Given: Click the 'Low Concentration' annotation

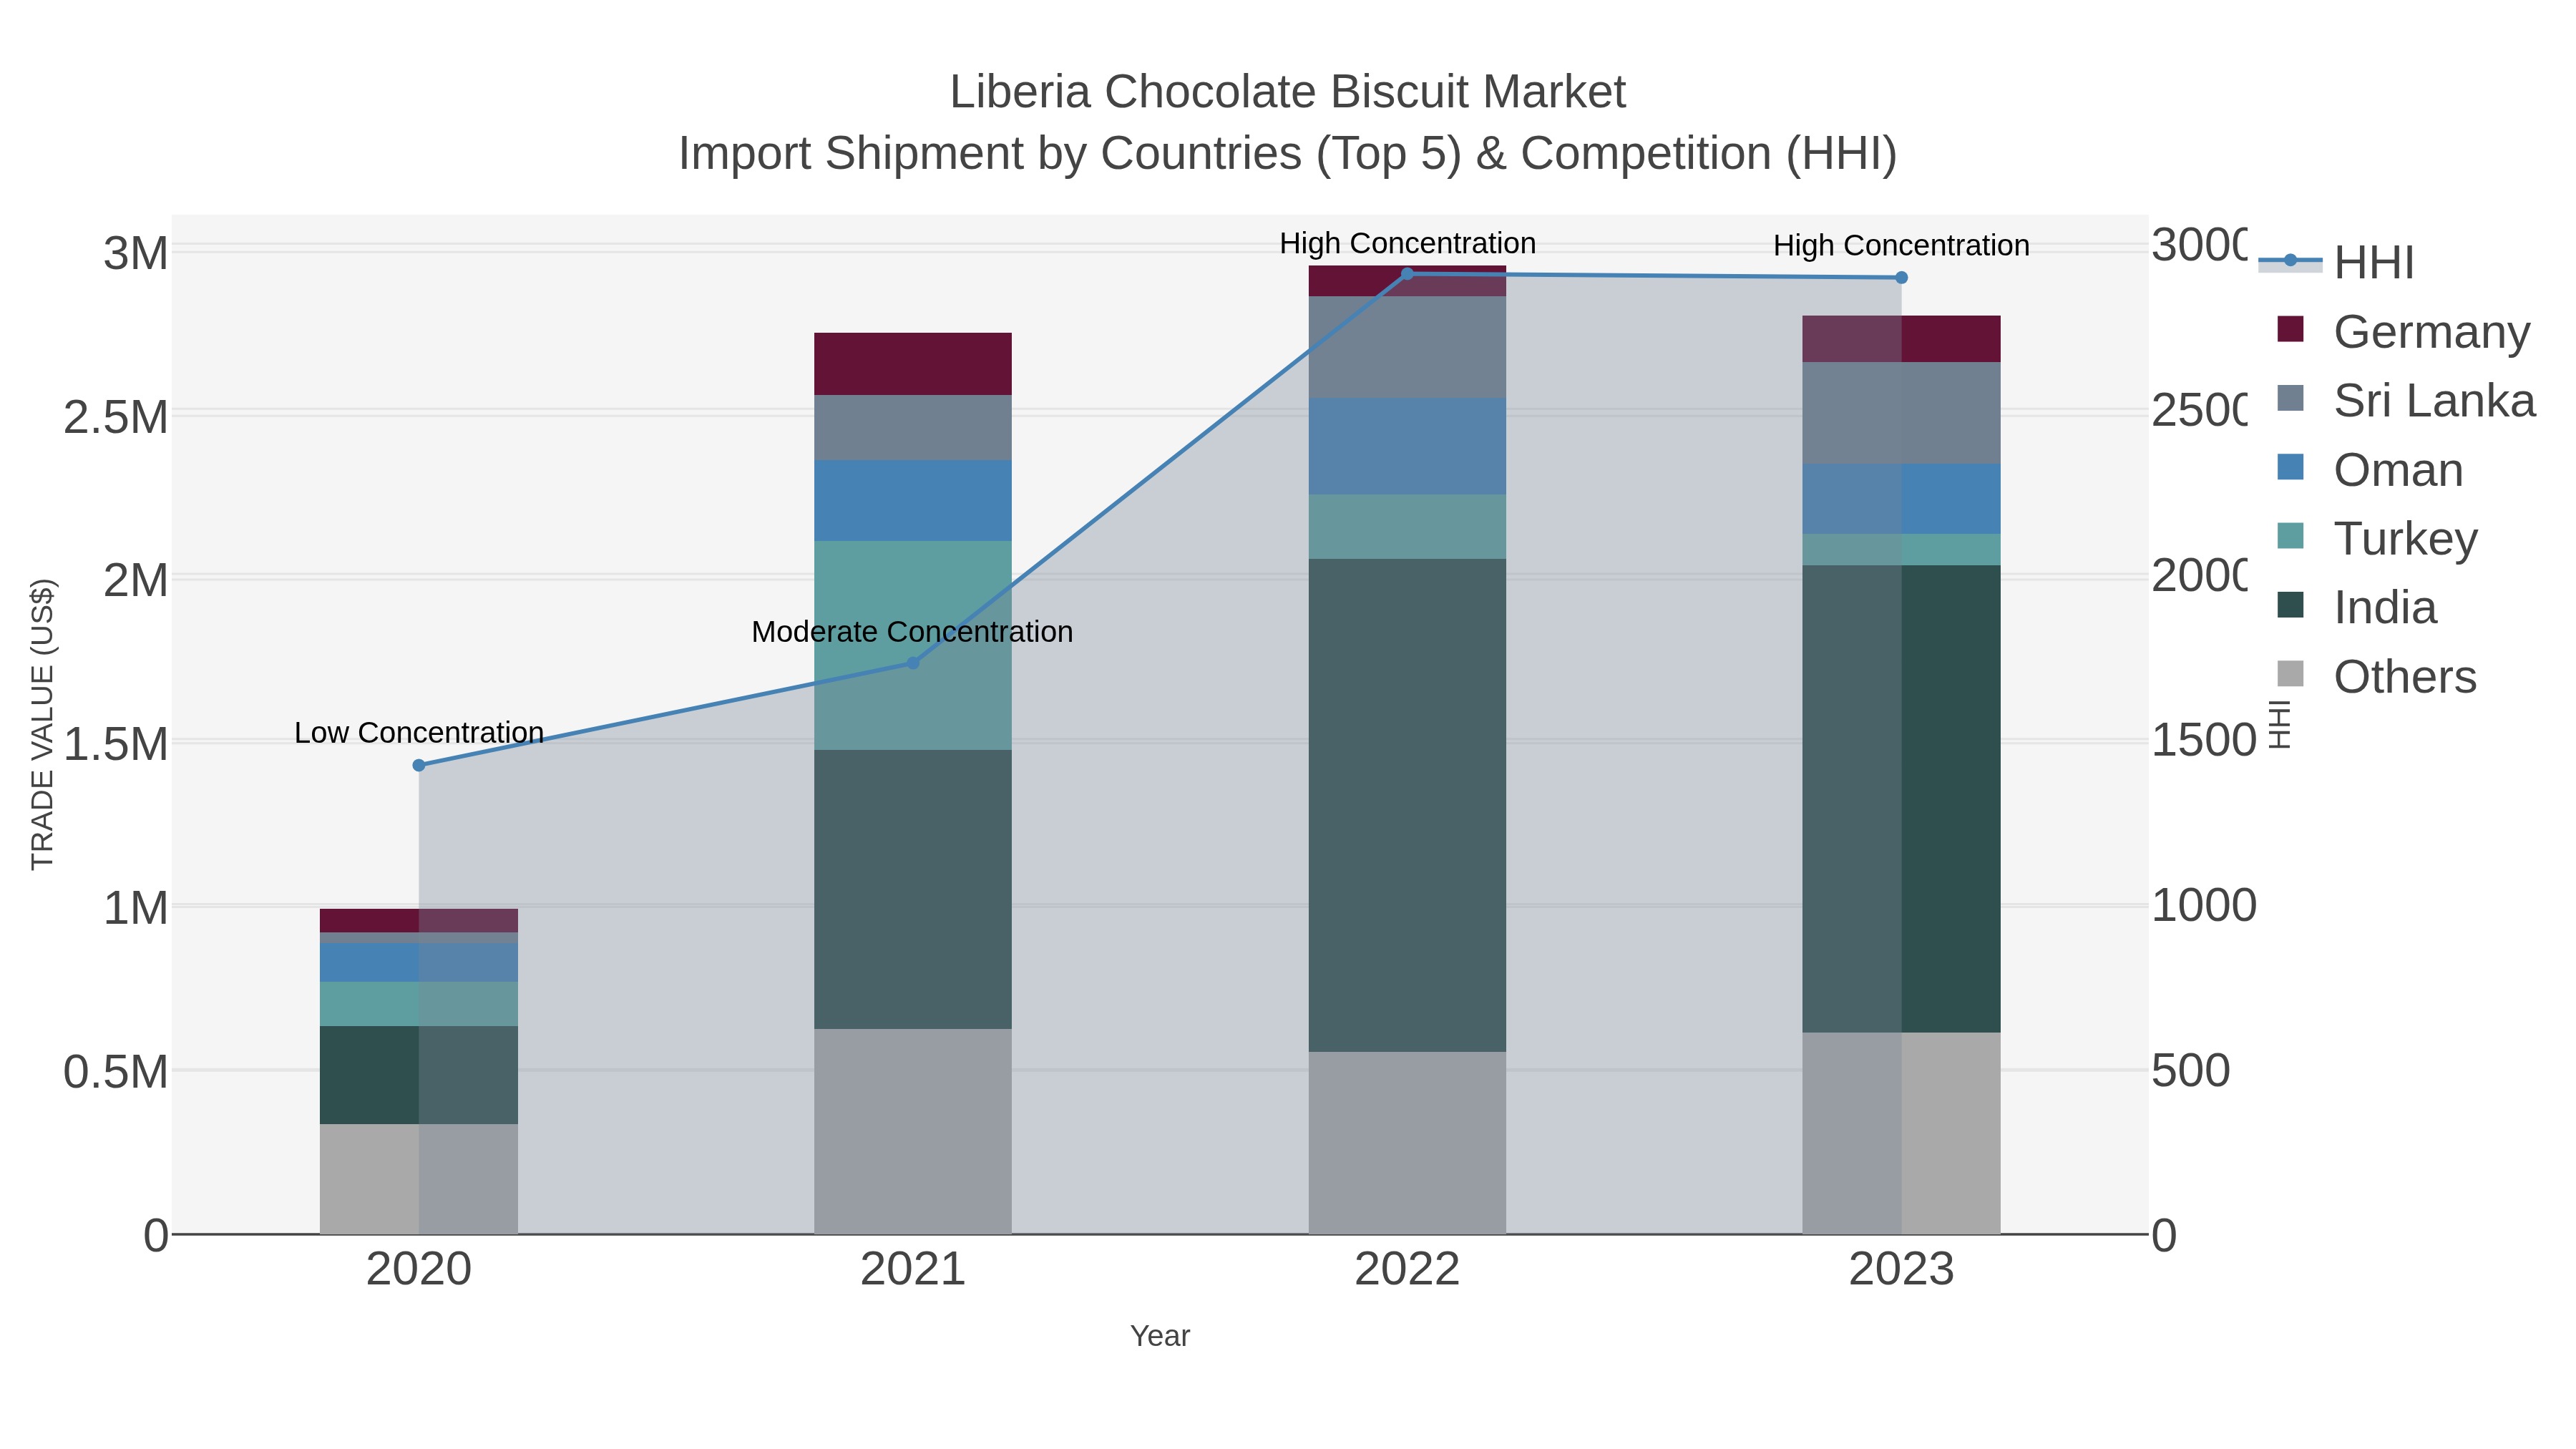Looking at the screenshot, I should [x=419, y=733].
